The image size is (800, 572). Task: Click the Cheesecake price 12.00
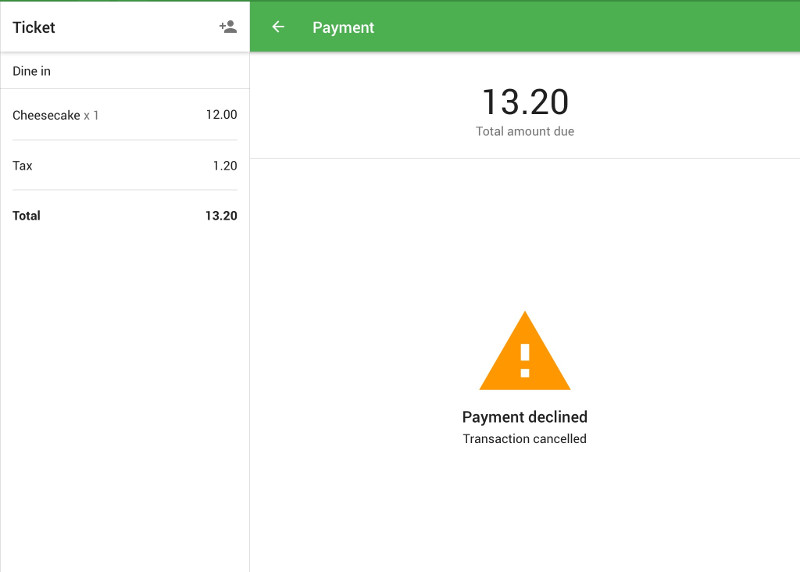[x=221, y=115]
